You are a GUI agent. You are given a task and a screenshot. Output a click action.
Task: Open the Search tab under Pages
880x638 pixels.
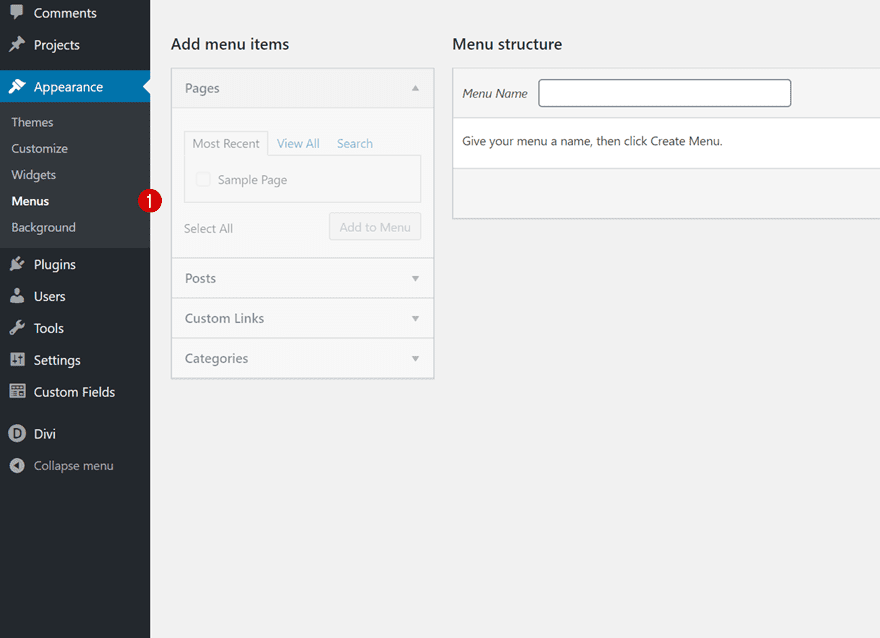[354, 143]
